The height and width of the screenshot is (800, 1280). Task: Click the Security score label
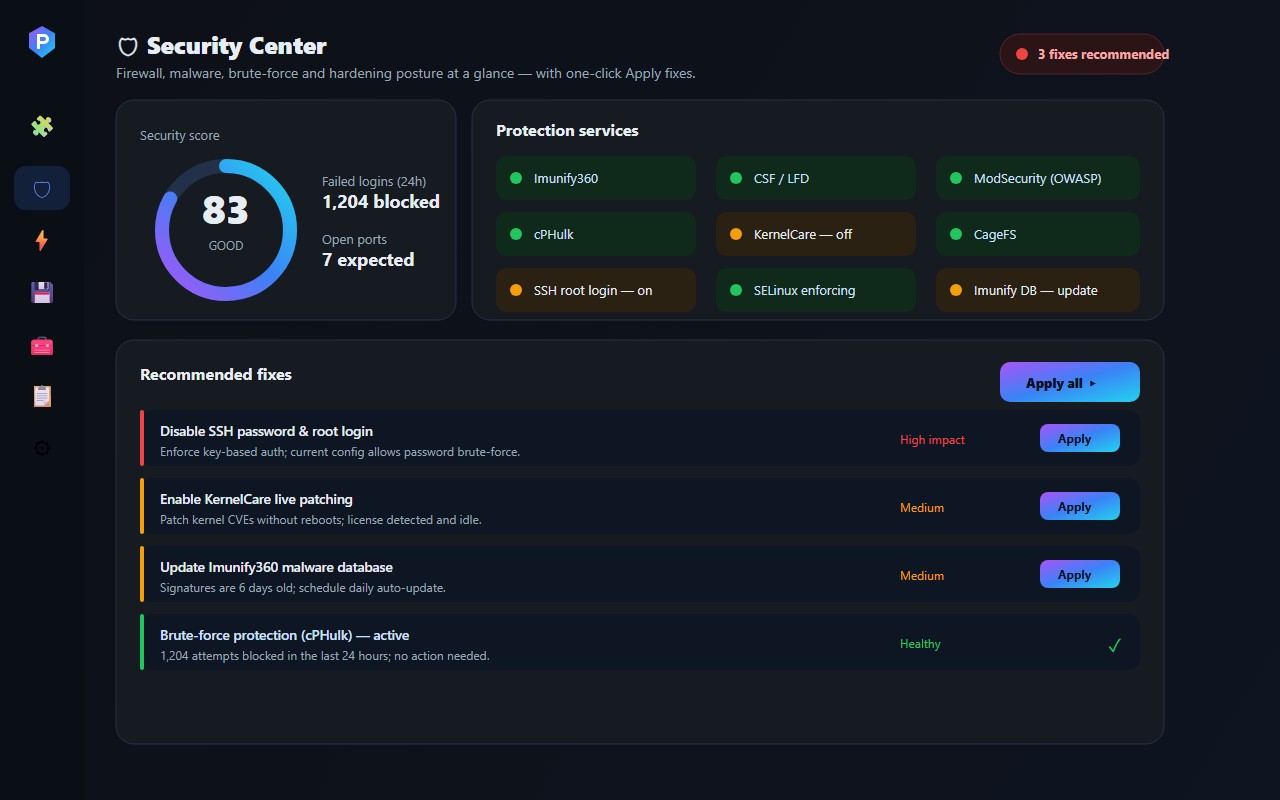[x=180, y=135]
